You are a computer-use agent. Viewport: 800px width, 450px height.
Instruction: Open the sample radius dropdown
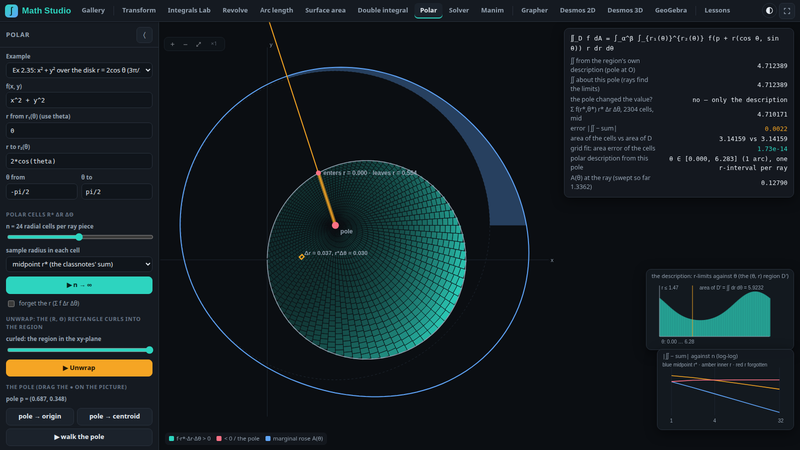click(x=79, y=264)
